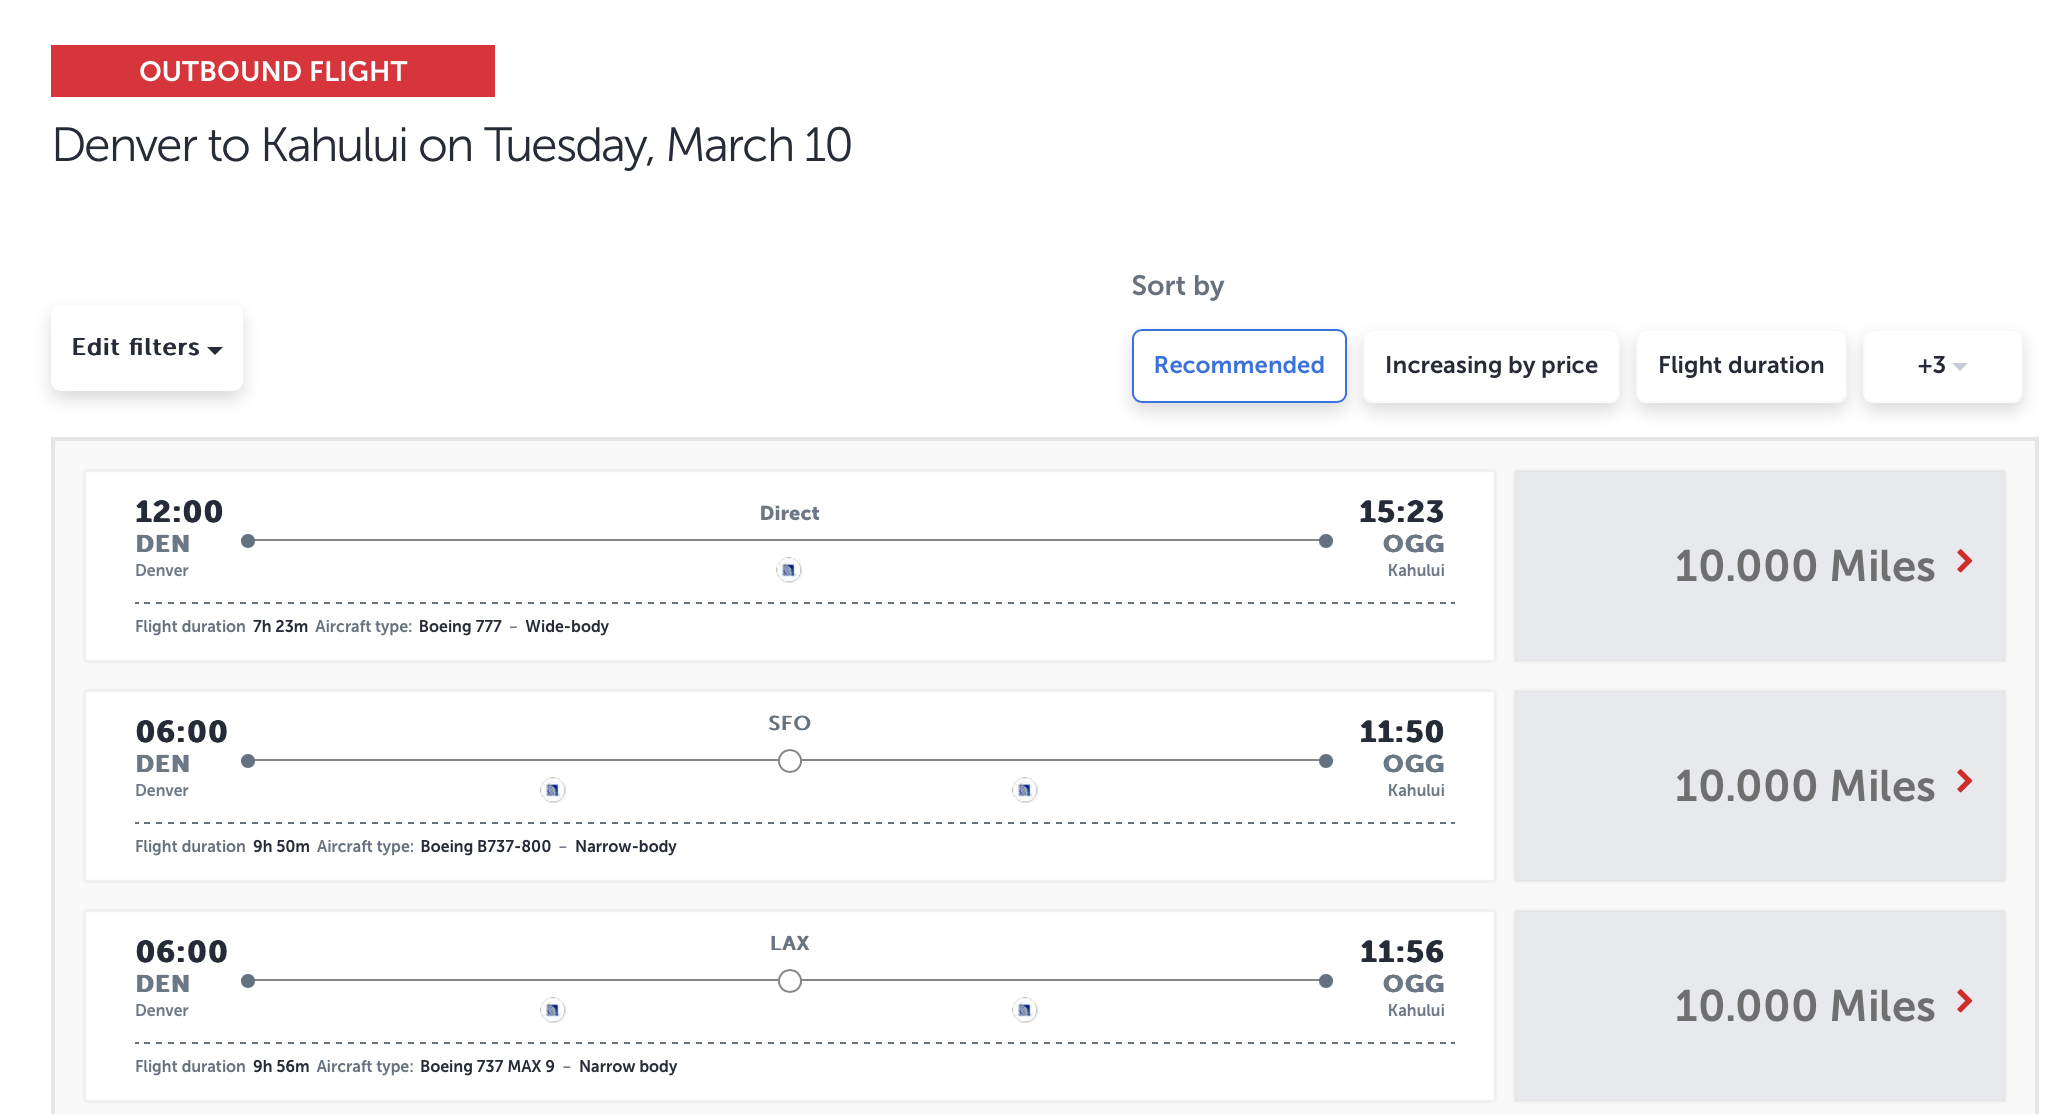Viewport: 2054px width, 1114px height.
Task: Select 10.000 Miles fare for LAX flight
Action: 1804,1006
